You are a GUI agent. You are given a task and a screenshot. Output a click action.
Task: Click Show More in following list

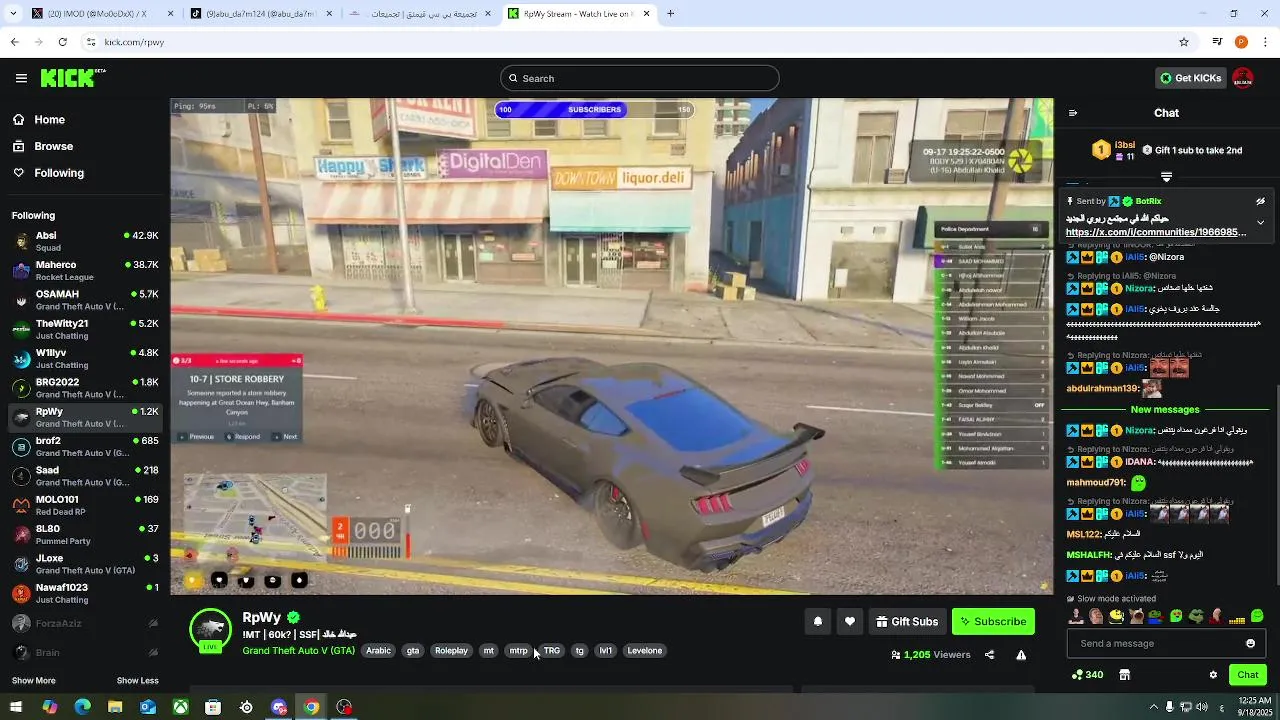33,681
